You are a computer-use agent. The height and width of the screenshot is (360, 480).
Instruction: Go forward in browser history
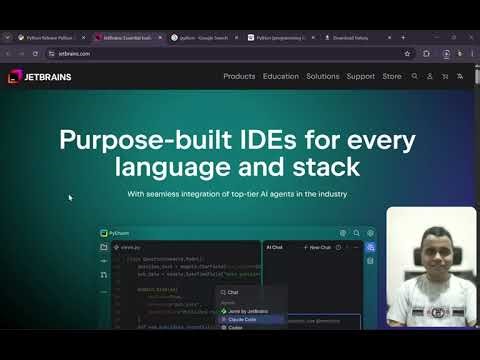click(22, 53)
